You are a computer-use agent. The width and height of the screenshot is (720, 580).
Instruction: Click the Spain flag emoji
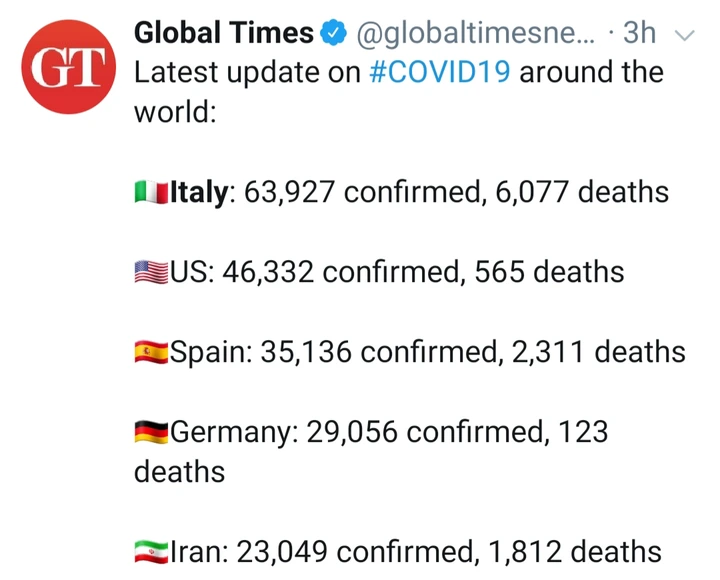(x=151, y=352)
